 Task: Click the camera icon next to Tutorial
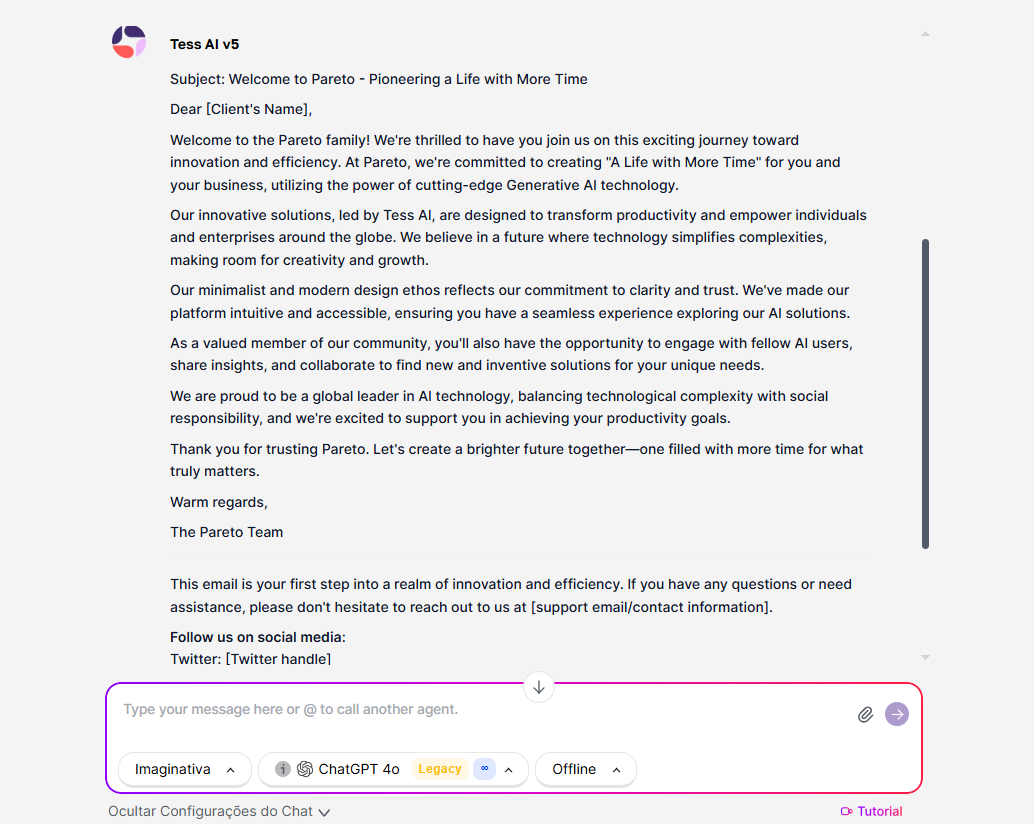[847, 811]
